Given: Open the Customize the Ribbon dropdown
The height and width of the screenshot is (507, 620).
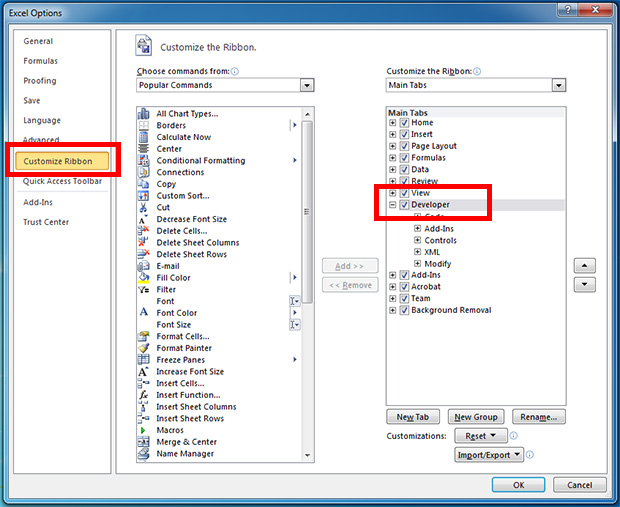Looking at the screenshot, I should click(558, 85).
